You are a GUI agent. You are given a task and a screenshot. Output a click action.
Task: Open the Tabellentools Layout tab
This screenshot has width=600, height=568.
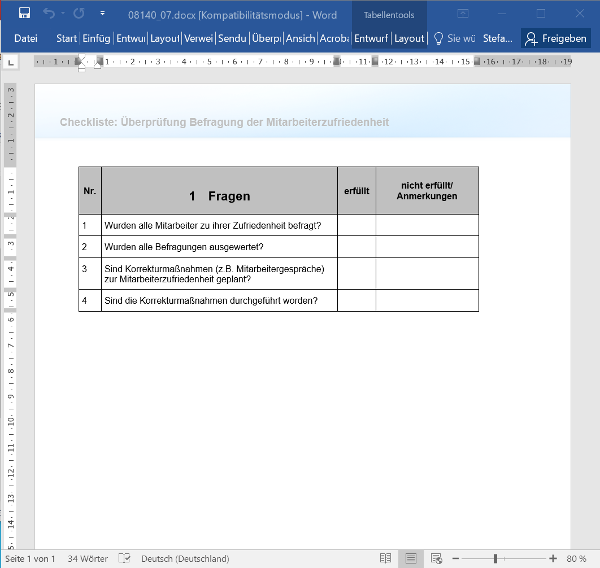[408, 38]
